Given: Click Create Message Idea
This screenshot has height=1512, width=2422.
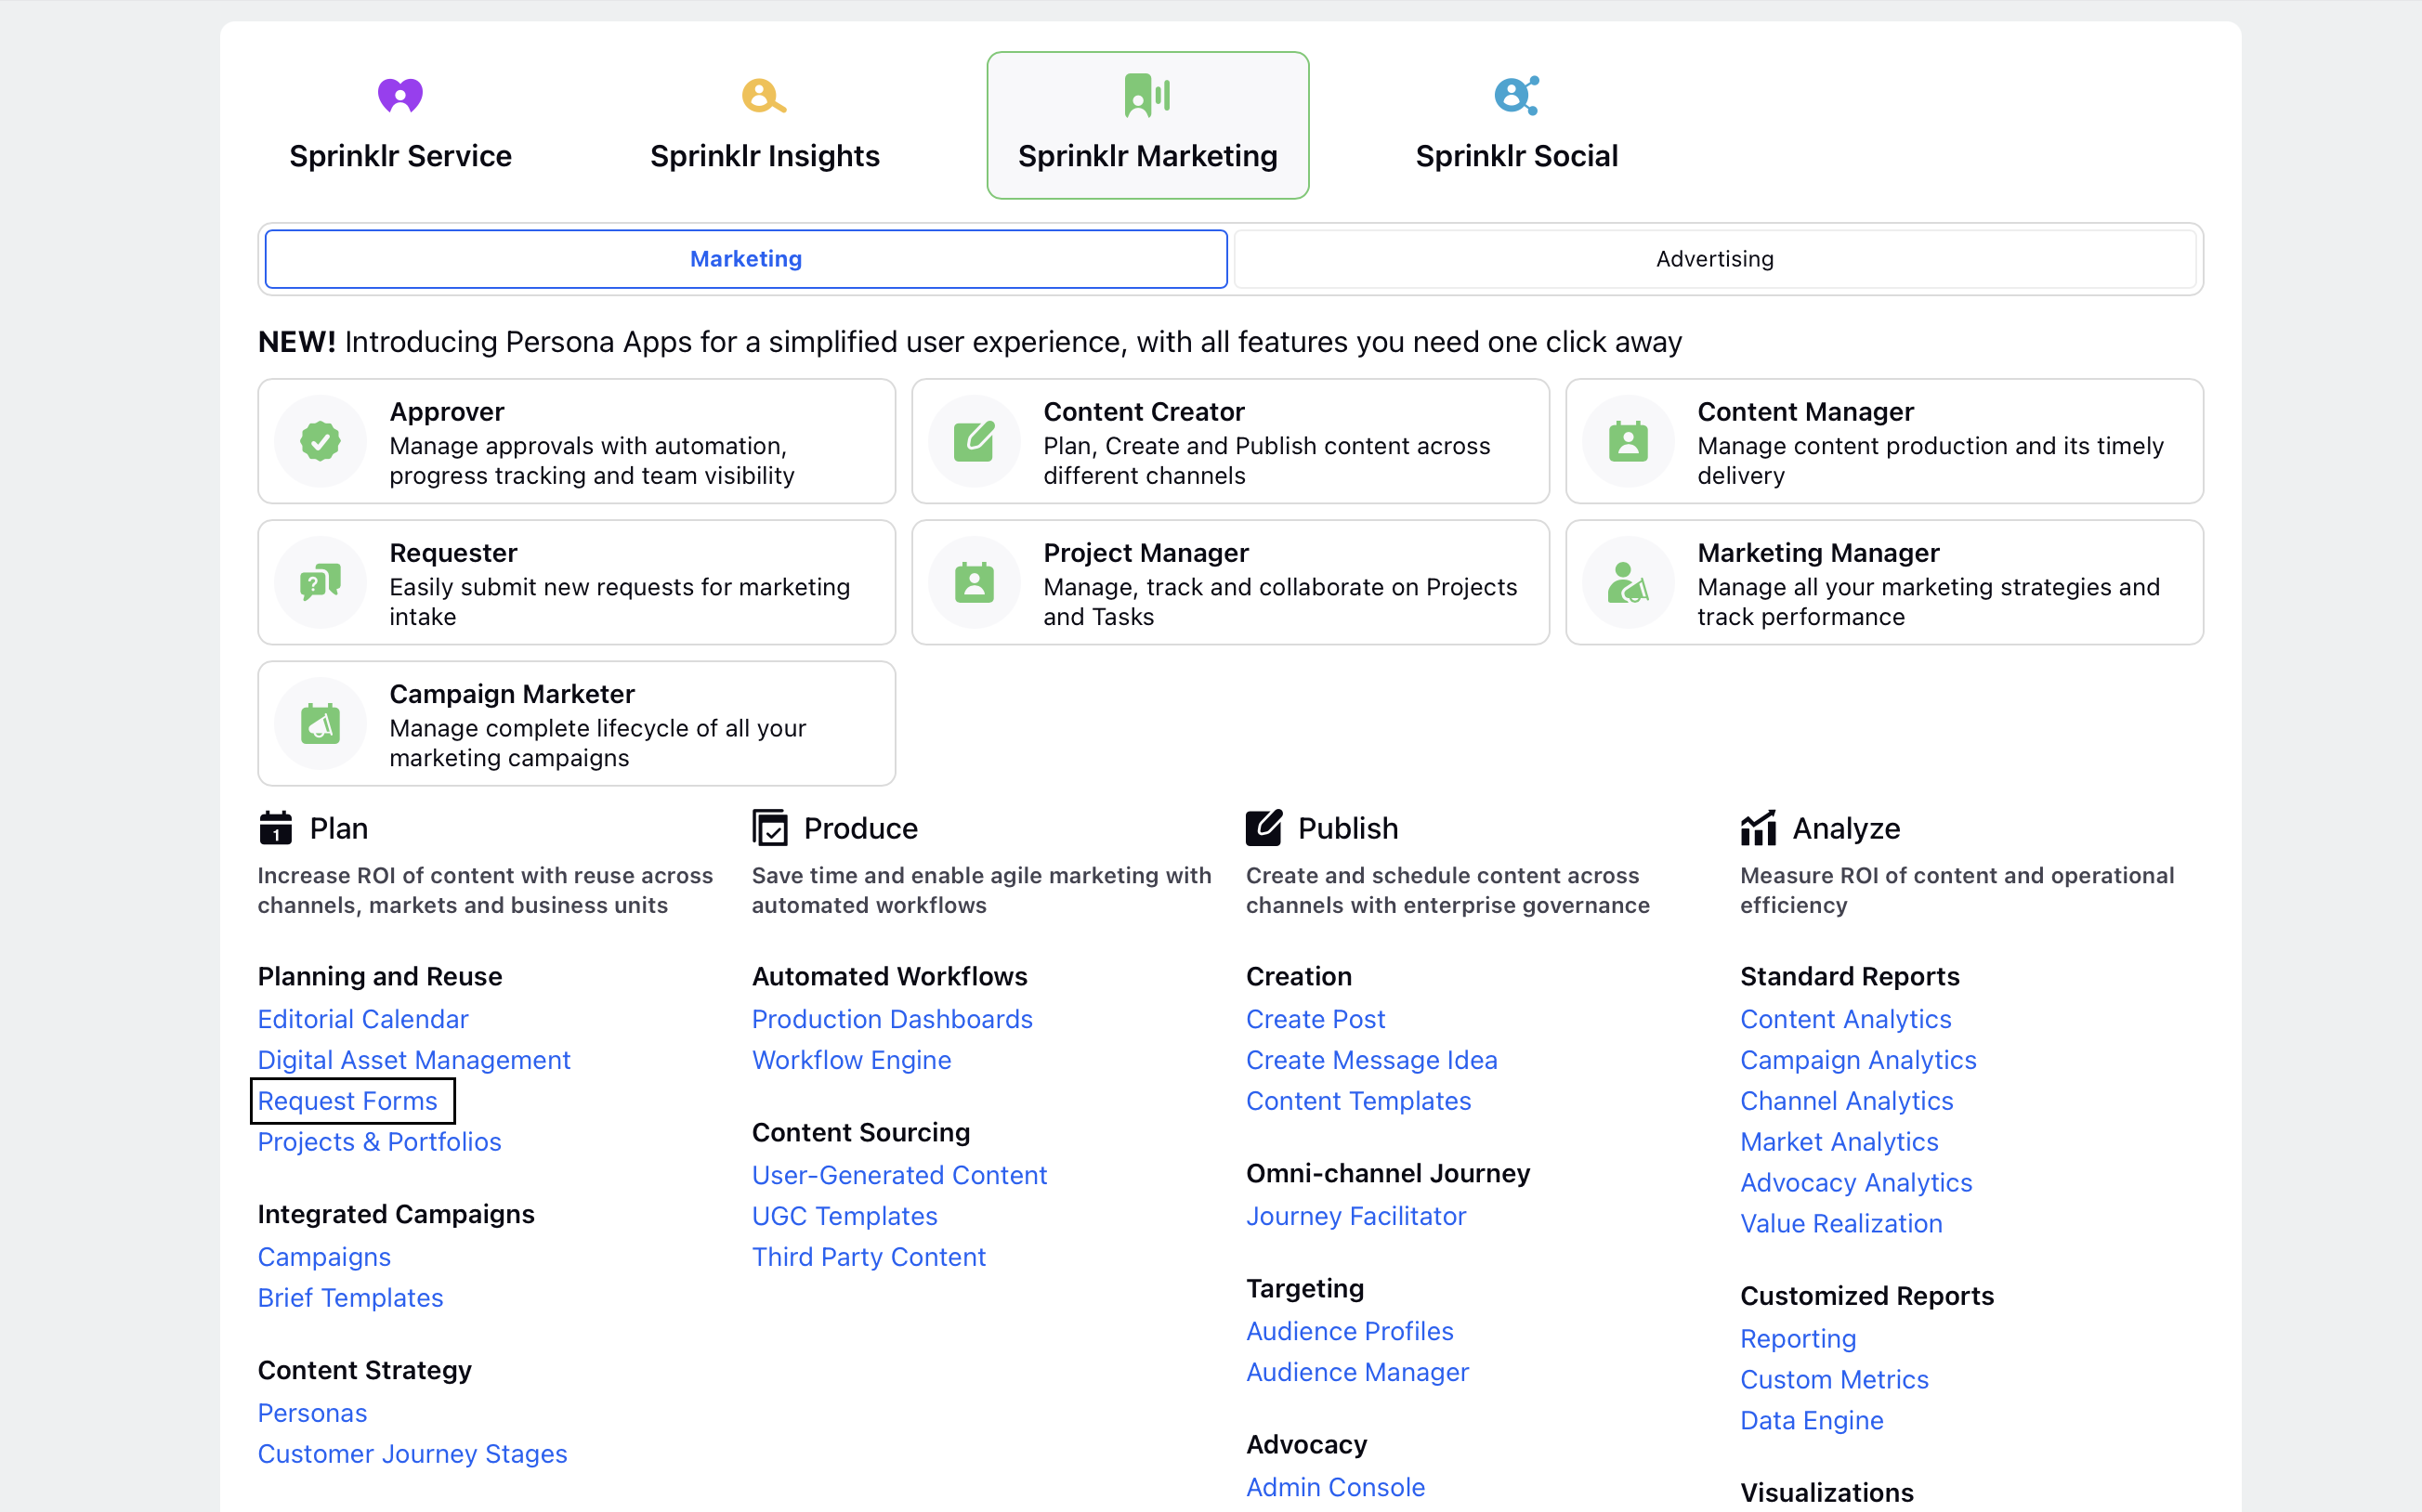Looking at the screenshot, I should (x=1371, y=1060).
